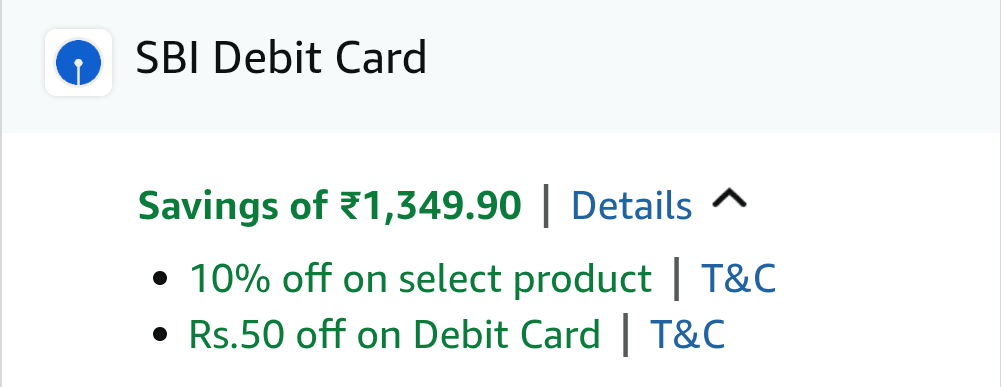Click the 10% off on select product offer
Viewport: 1001px width, 387px height.
(x=420, y=279)
